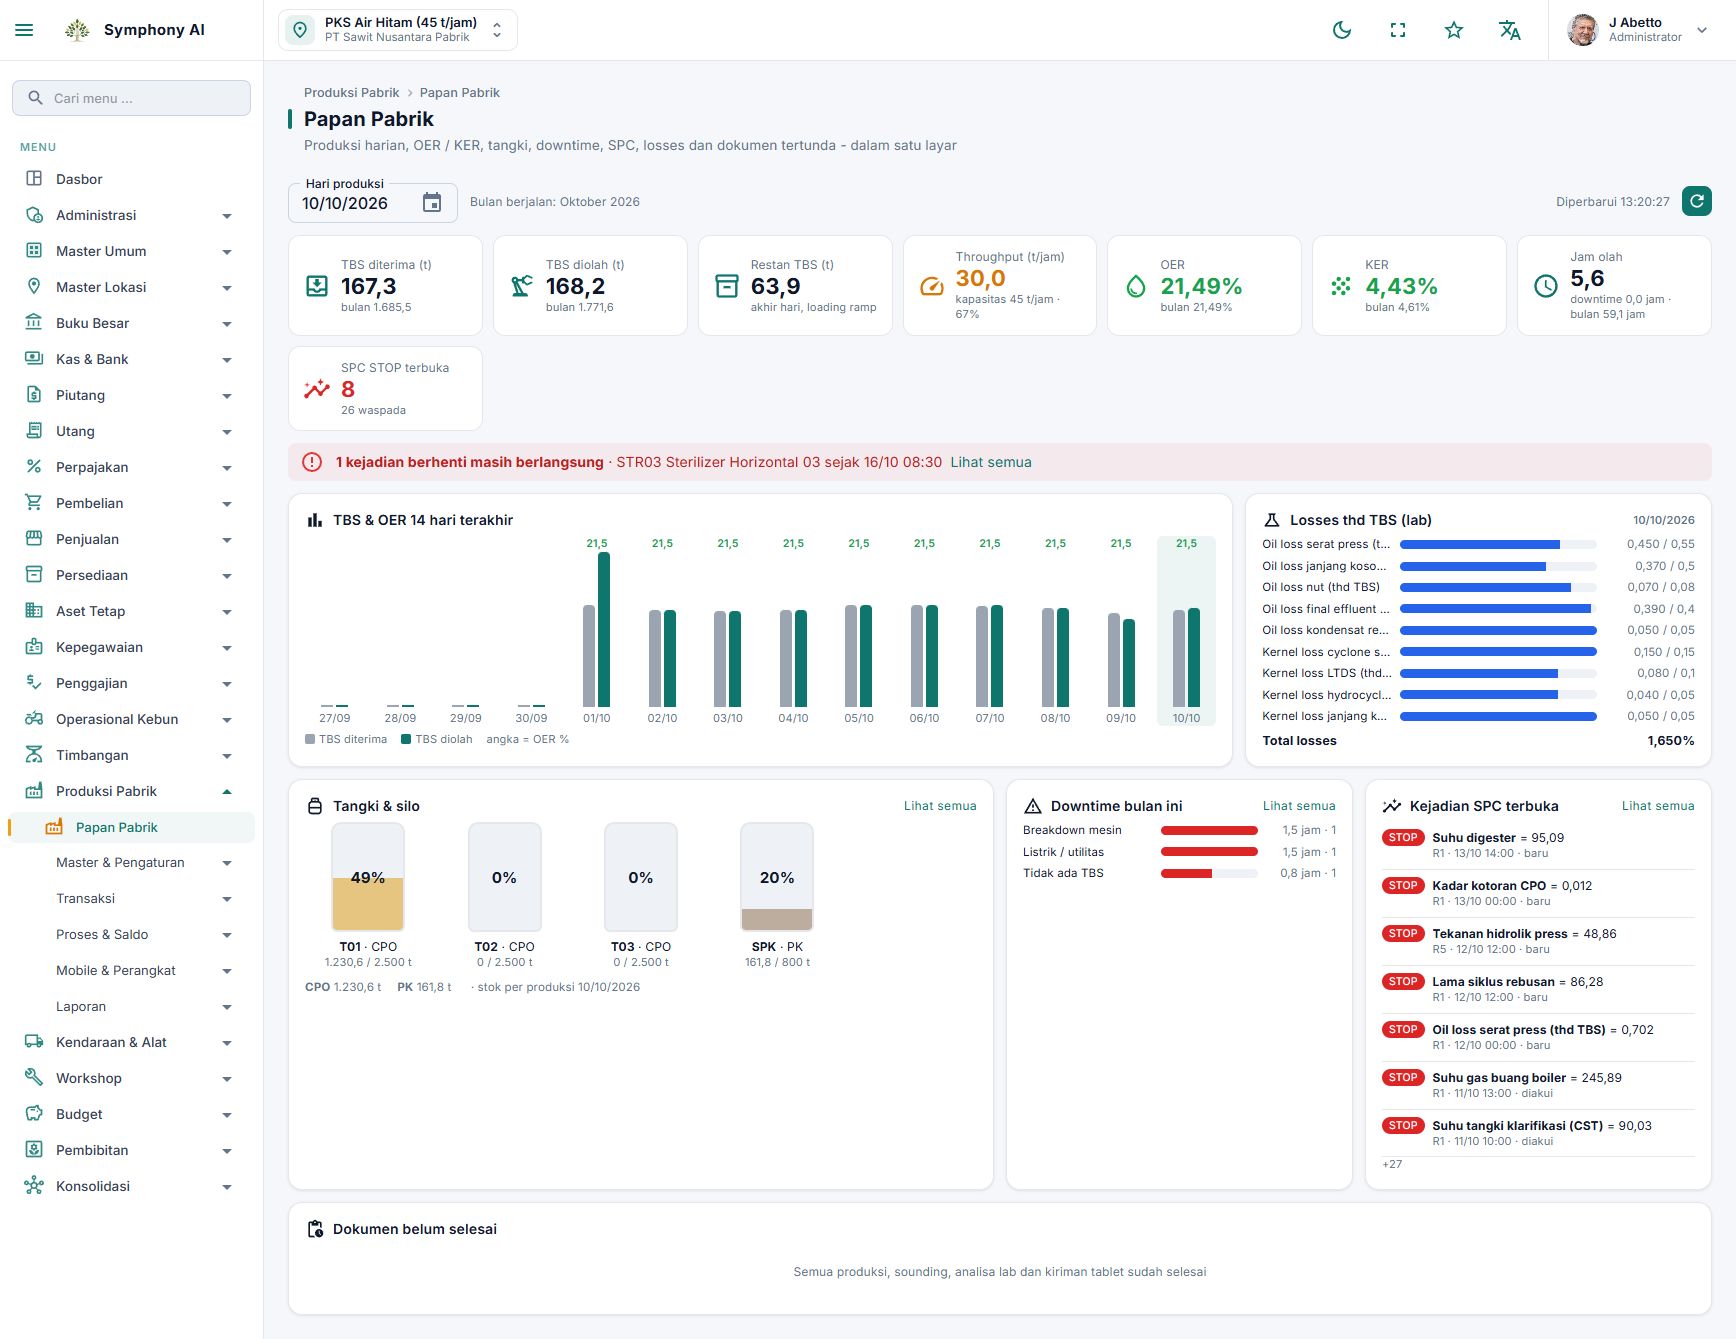Click the TBS diterima card icon
This screenshot has height=1339, width=1736.
point(317,286)
